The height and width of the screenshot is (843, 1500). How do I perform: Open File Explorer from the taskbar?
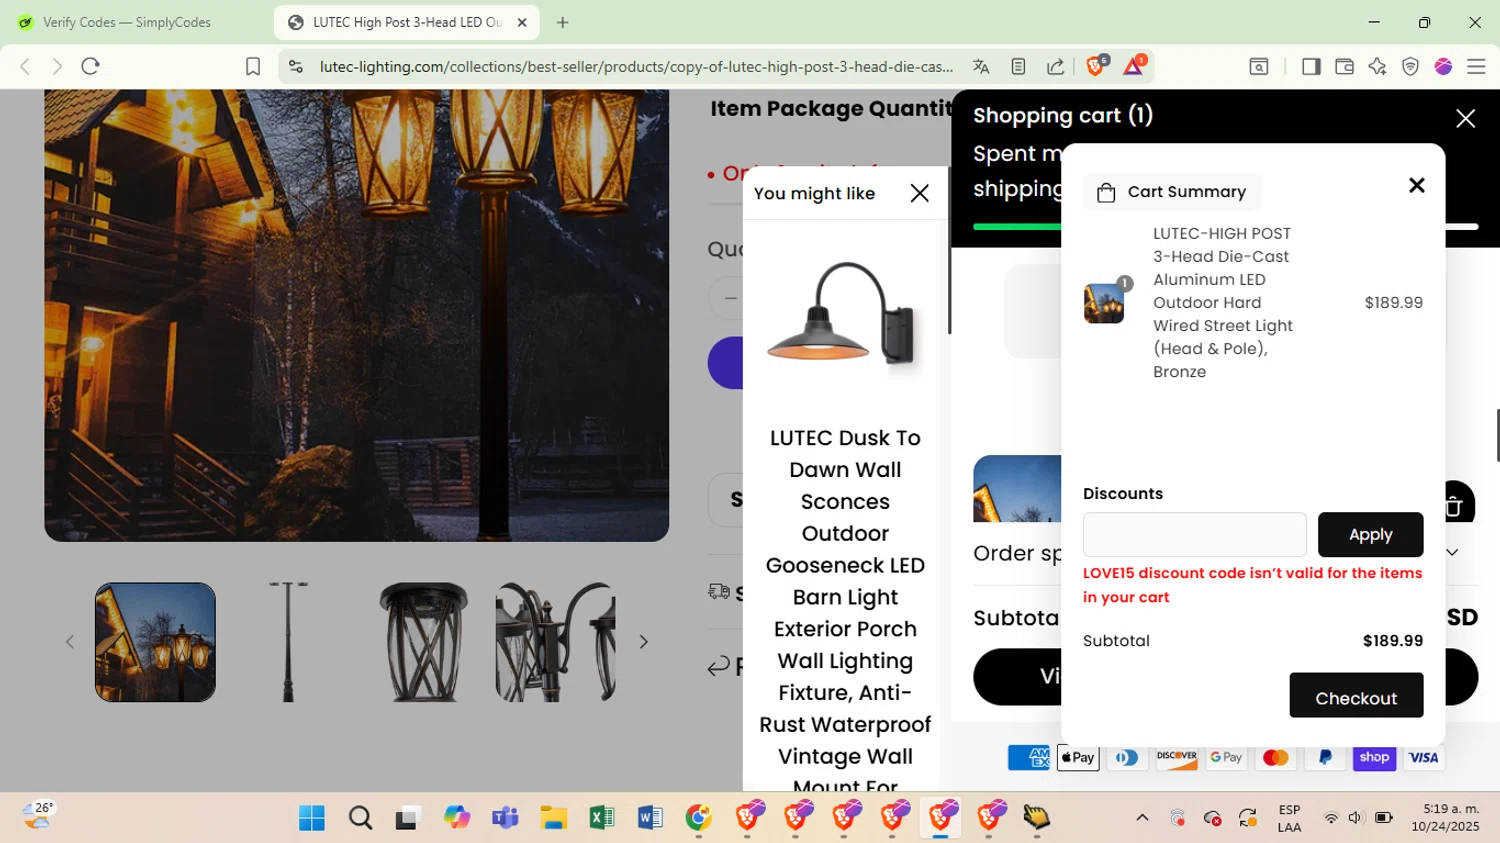pyautogui.click(x=553, y=818)
